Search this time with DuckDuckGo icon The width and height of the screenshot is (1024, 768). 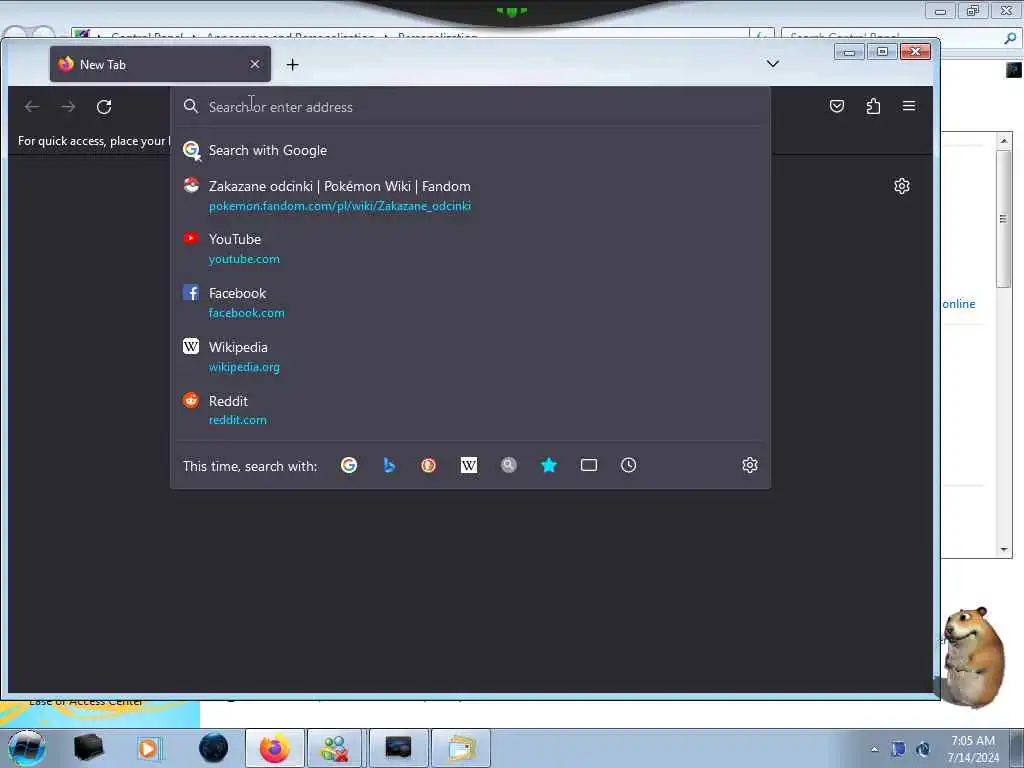pyautogui.click(x=428, y=465)
